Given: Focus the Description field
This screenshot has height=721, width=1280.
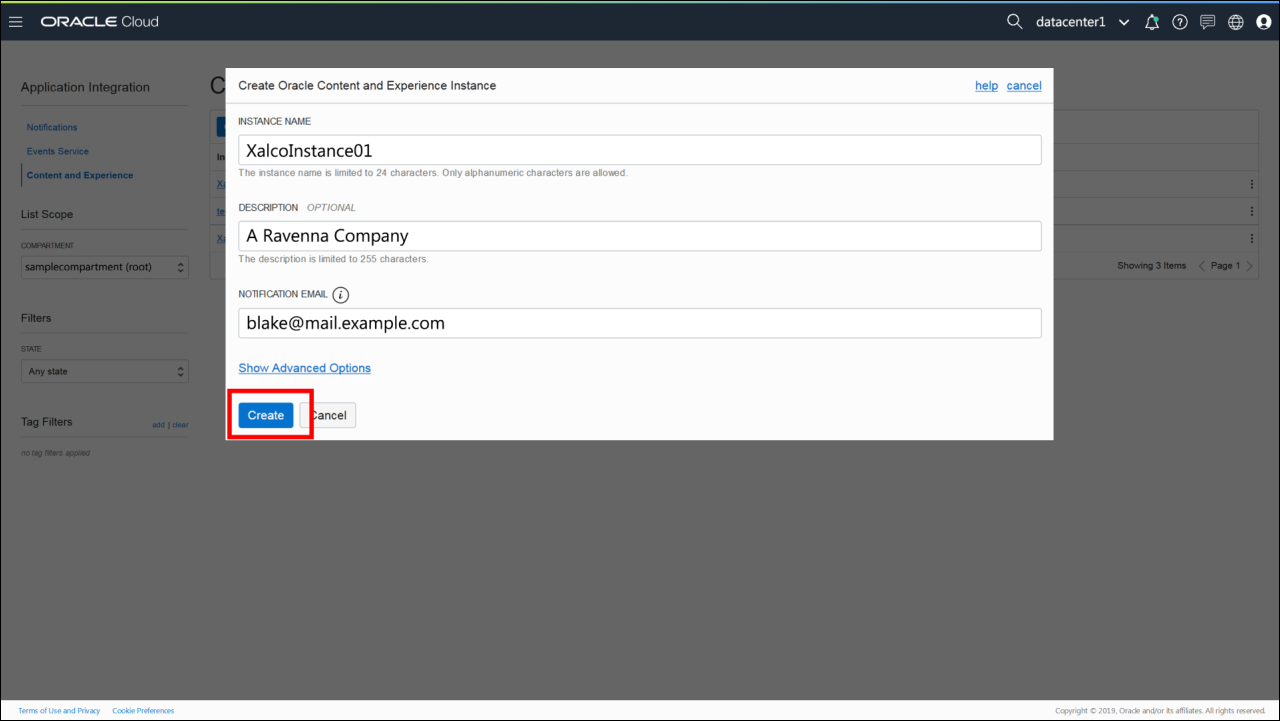Looking at the screenshot, I should pyautogui.click(x=640, y=236).
